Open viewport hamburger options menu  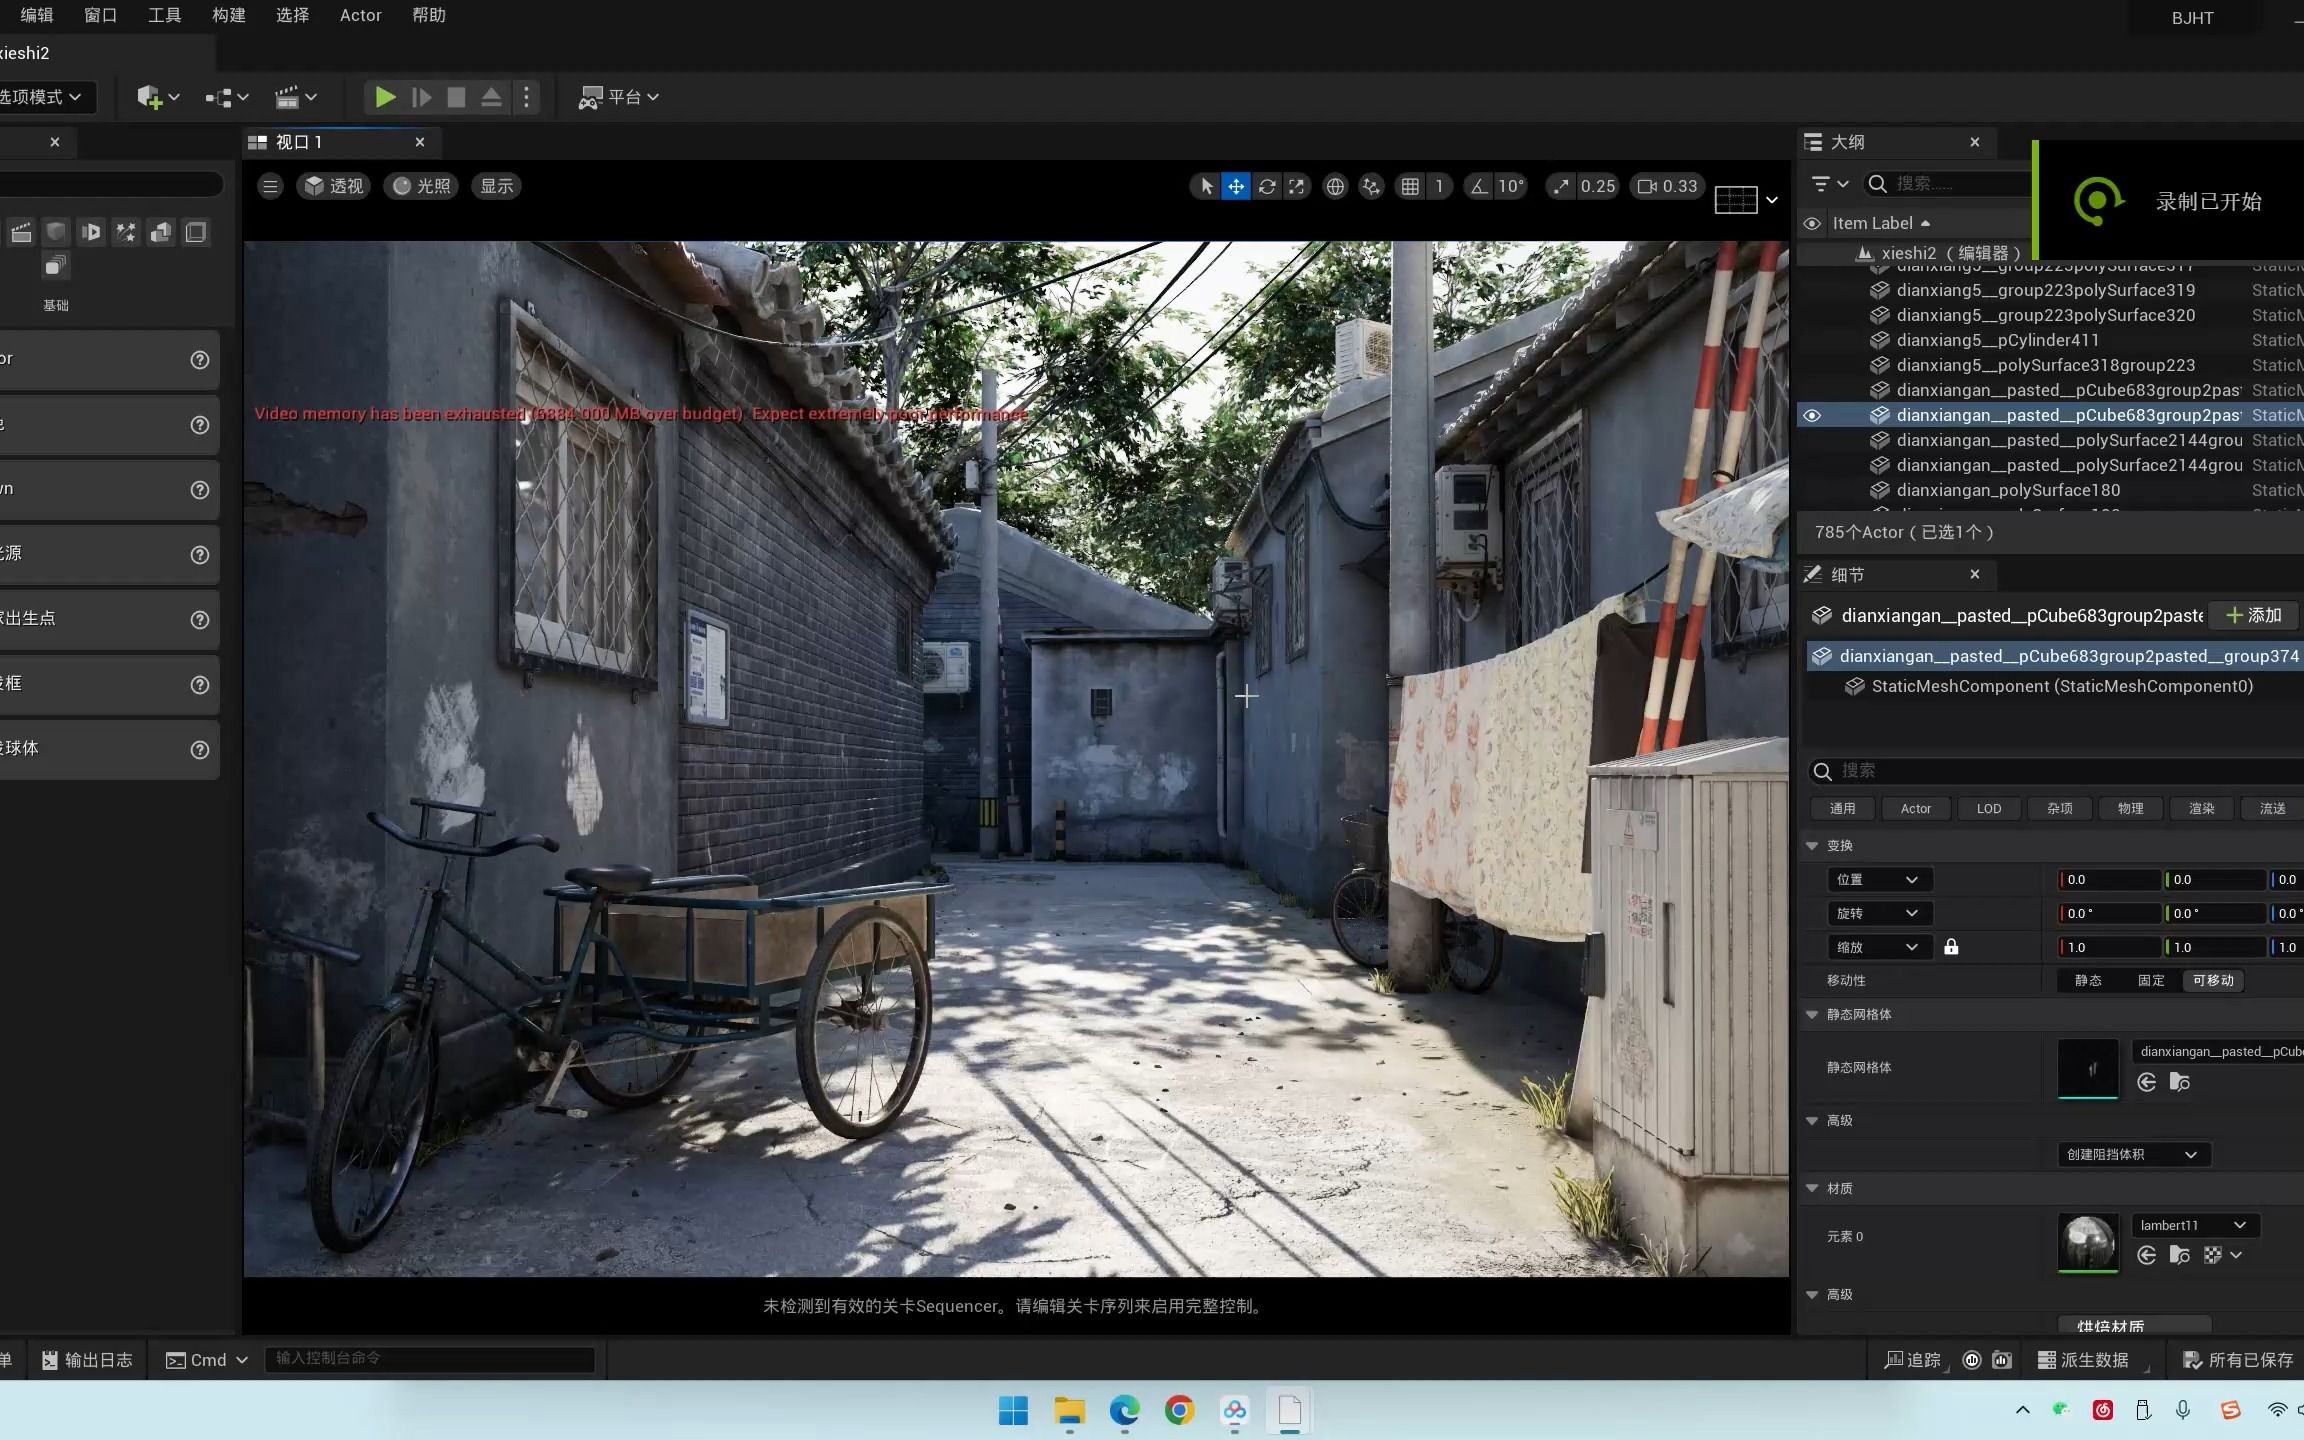click(270, 186)
